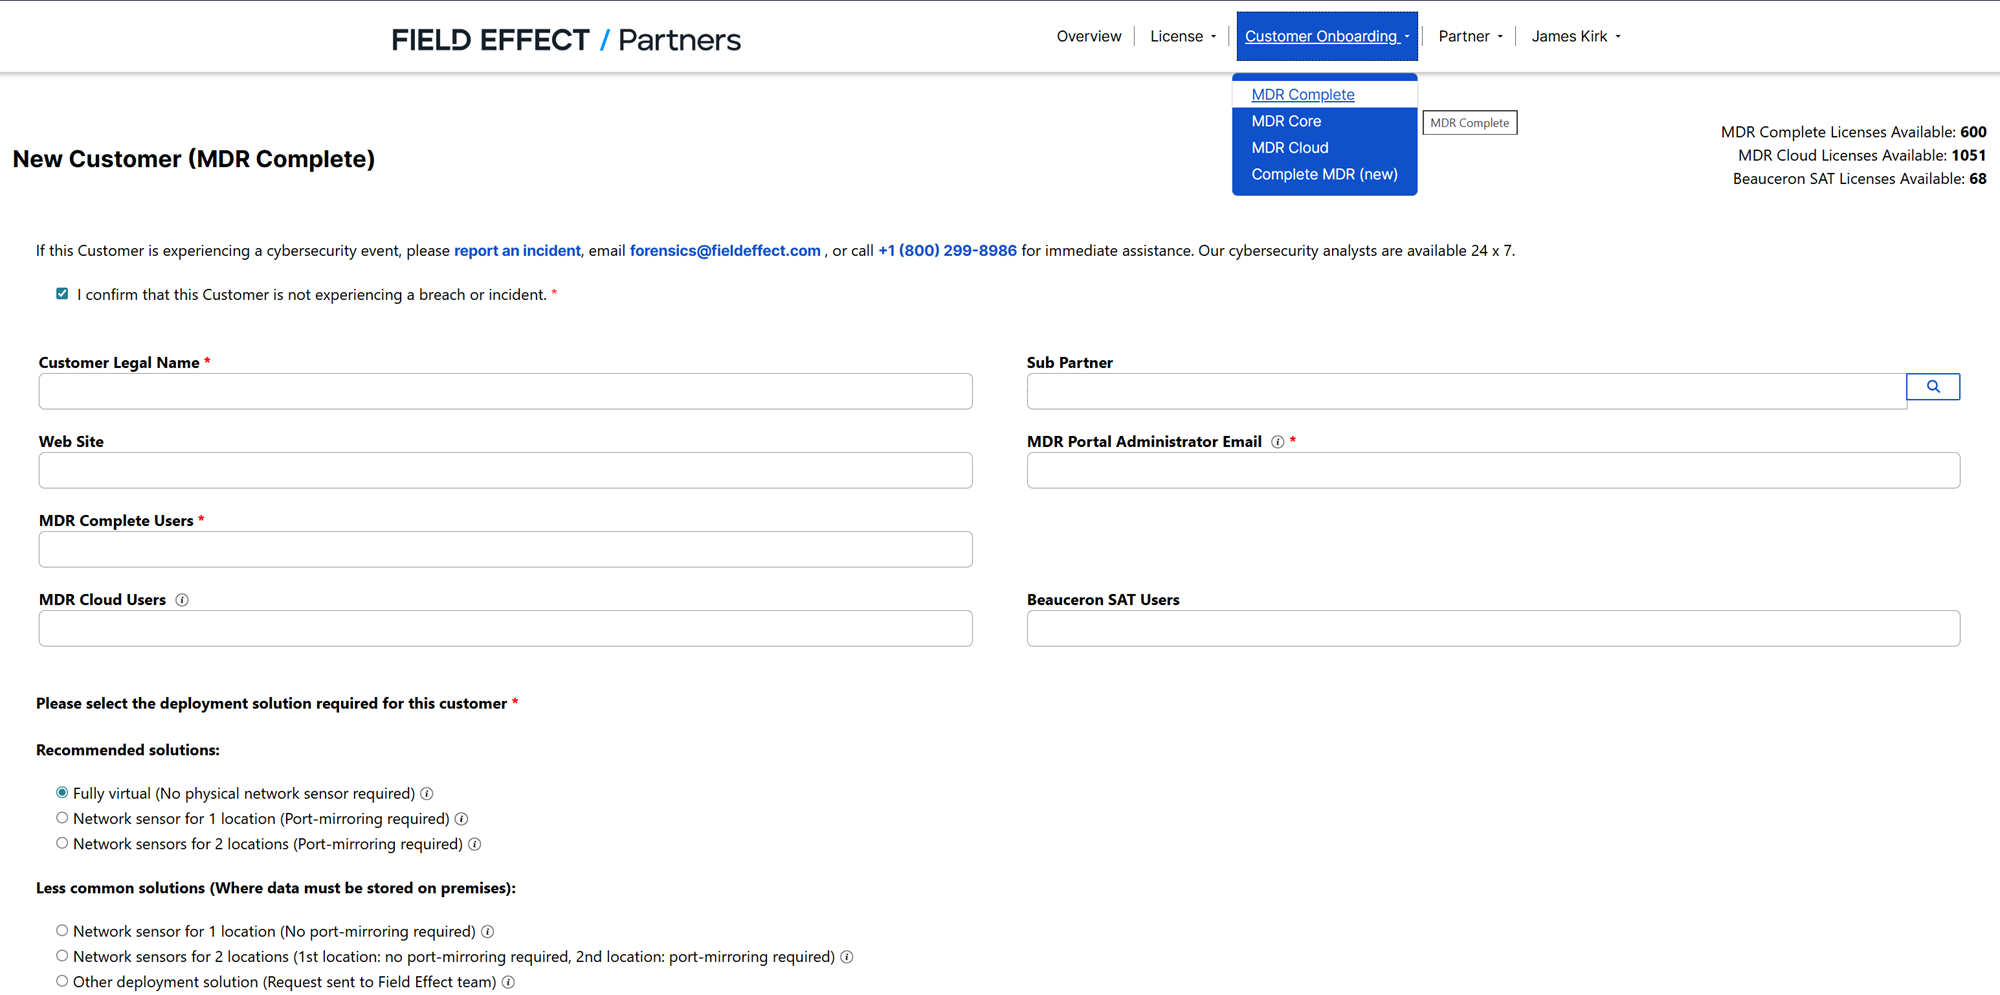Uncheck the no breach or incident confirmation checkbox
2000x995 pixels.
pyautogui.click(x=62, y=294)
